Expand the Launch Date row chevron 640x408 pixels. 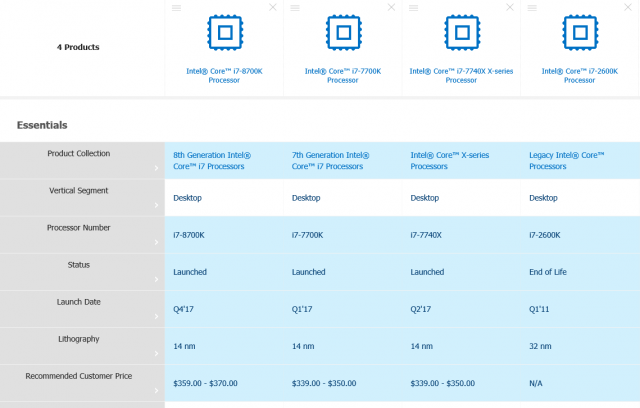click(x=156, y=317)
